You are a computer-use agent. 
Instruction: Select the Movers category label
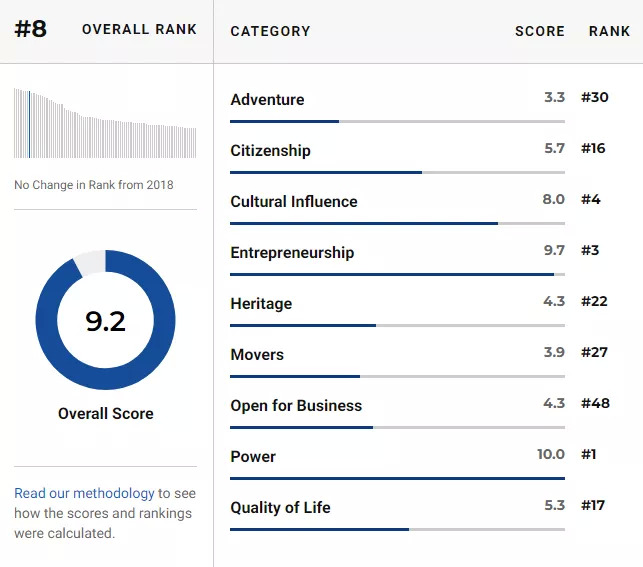pyautogui.click(x=257, y=354)
